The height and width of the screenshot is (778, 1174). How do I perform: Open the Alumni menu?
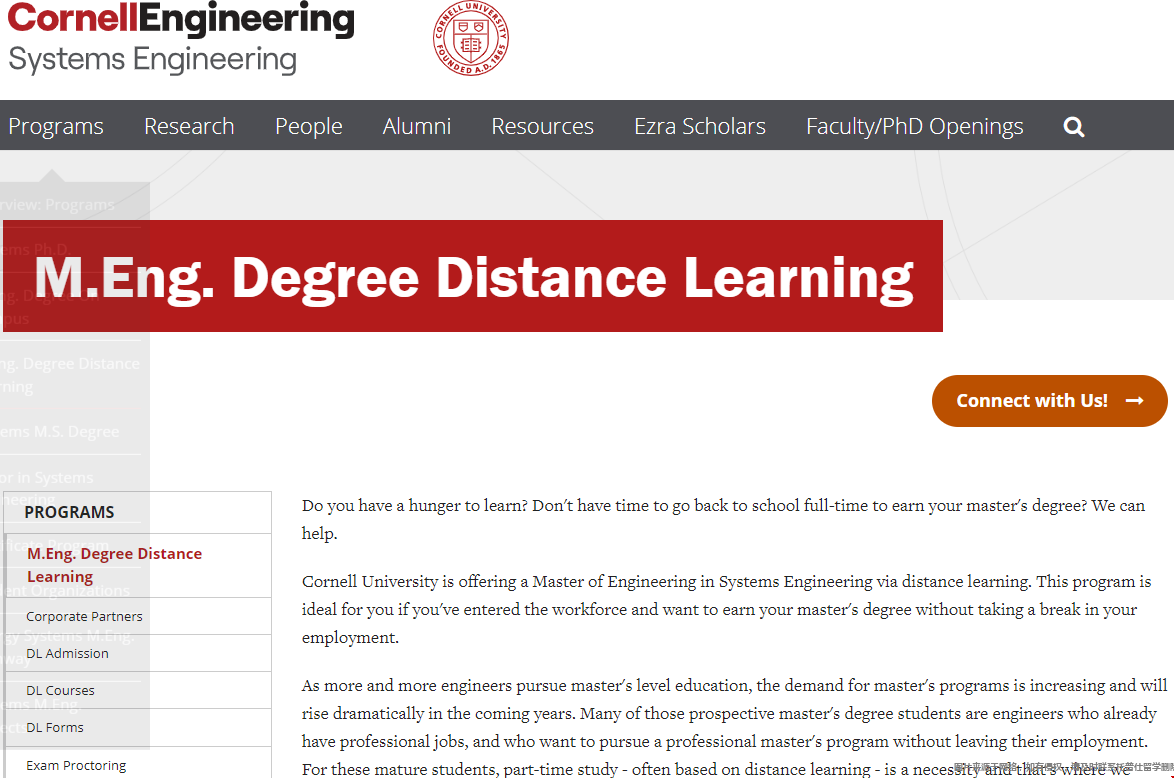[417, 126]
